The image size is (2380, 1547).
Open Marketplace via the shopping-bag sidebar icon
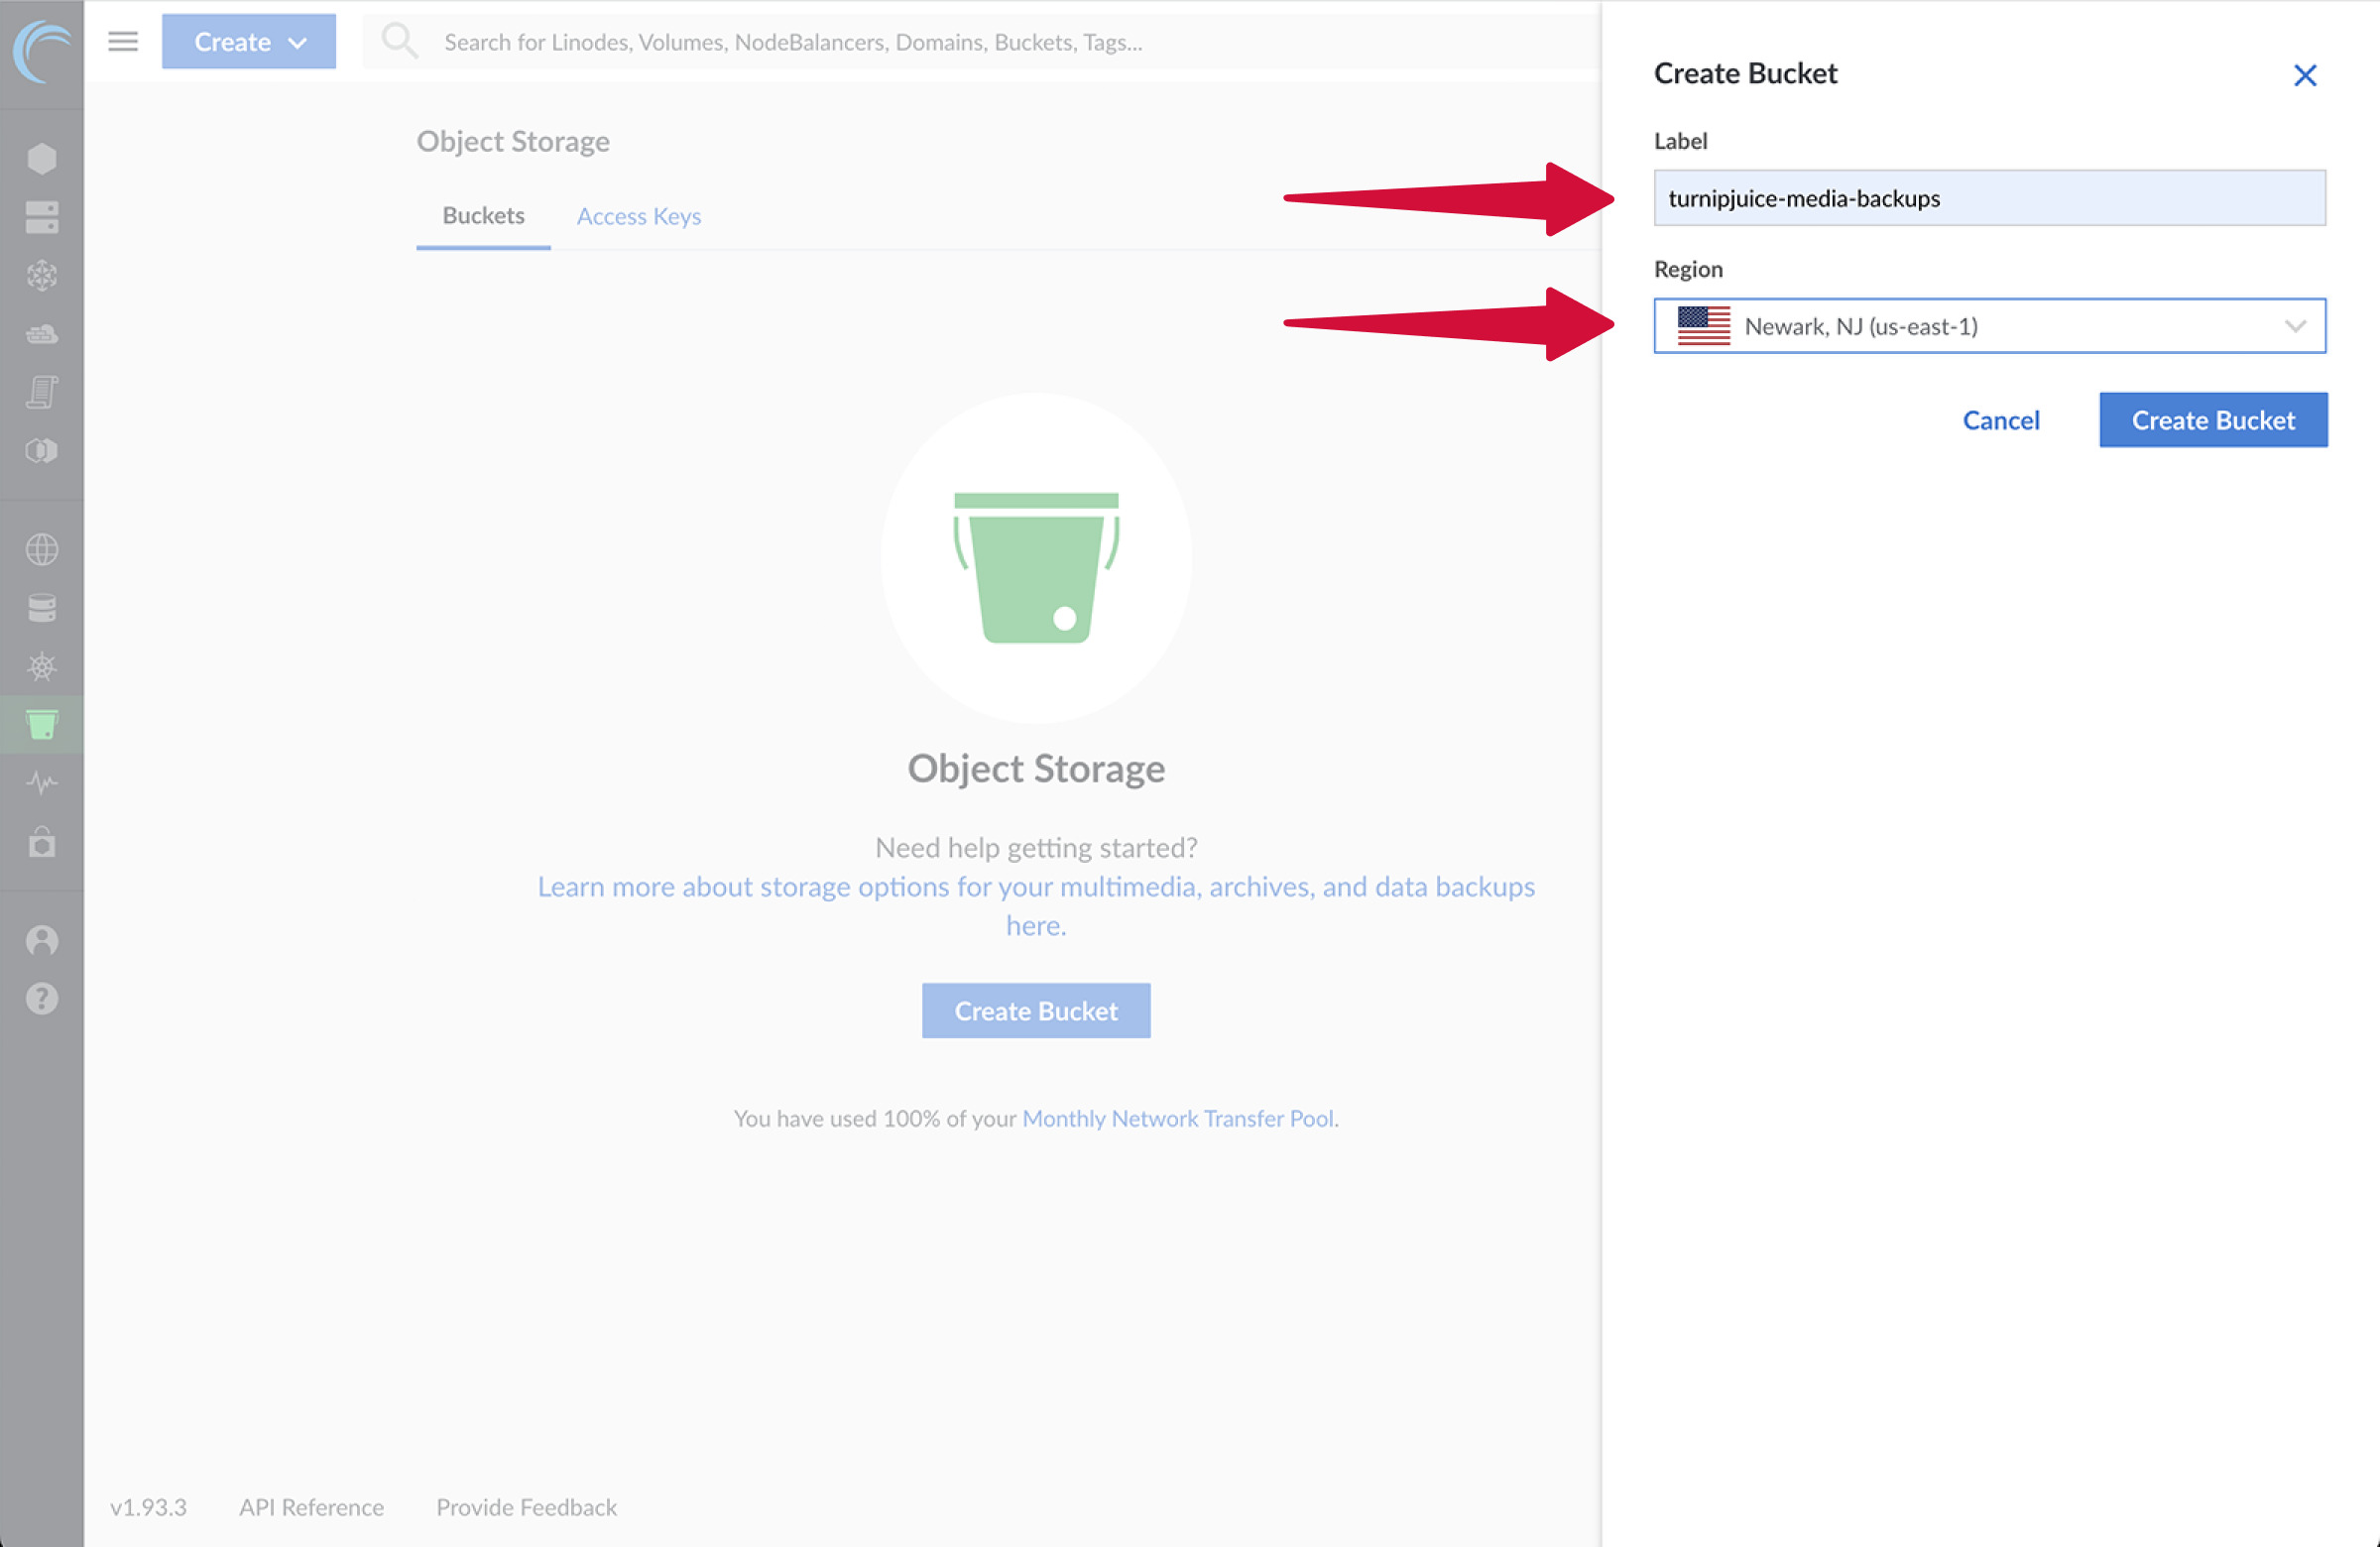(41, 843)
